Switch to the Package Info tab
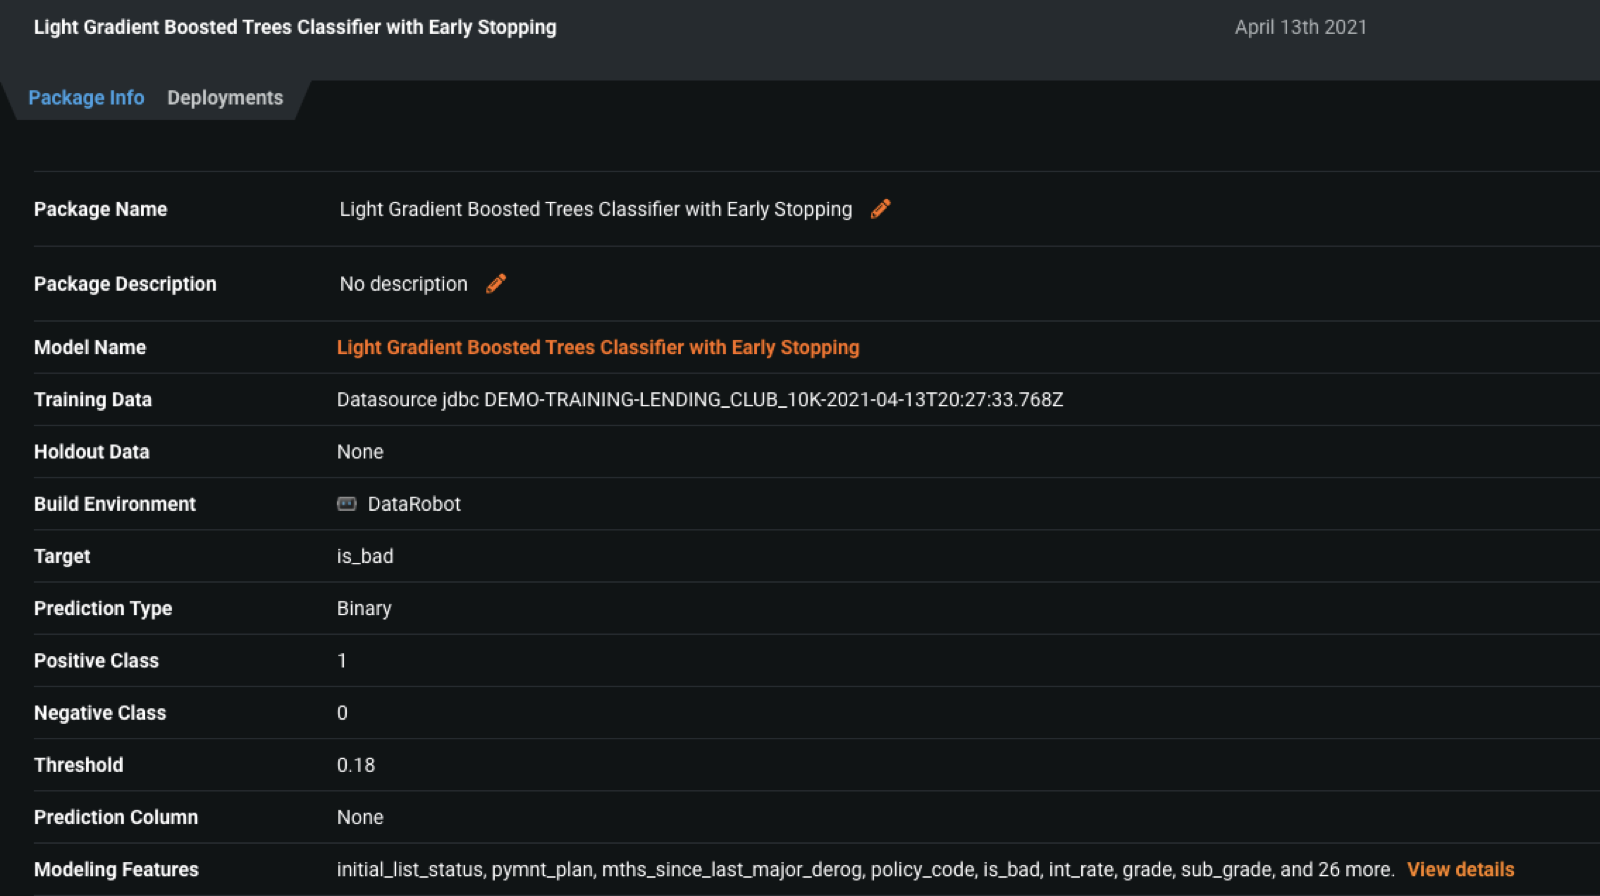The height and width of the screenshot is (896, 1600). click(86, 98)
